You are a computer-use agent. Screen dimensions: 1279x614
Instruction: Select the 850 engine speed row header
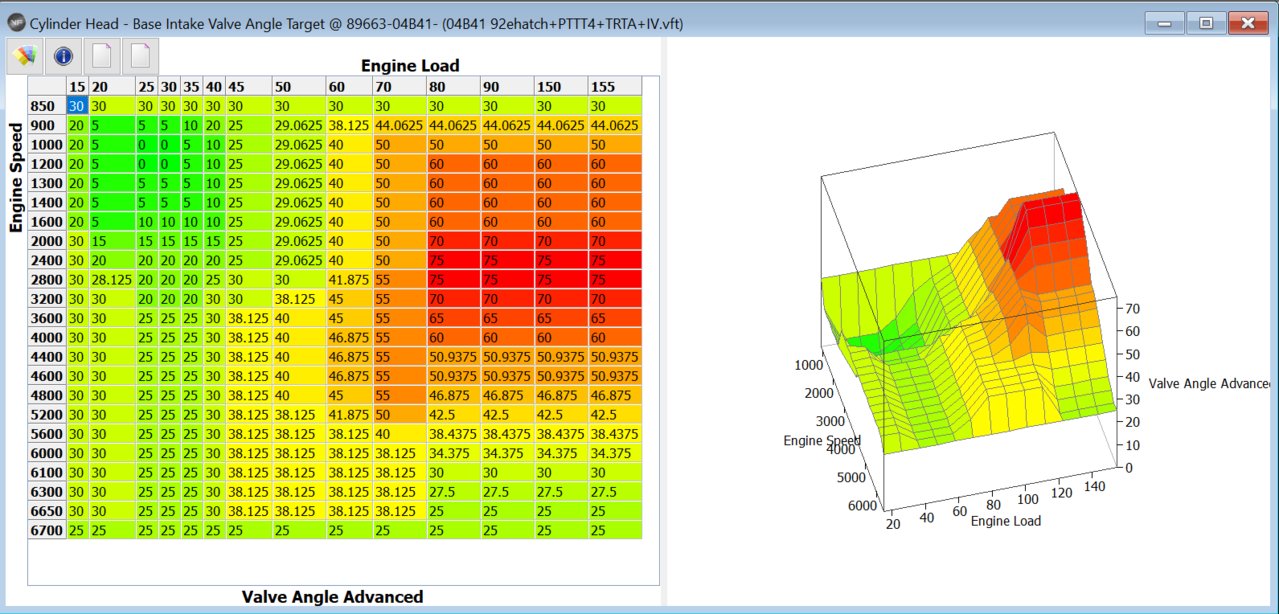pyautogui.click(x=47, y=106)
